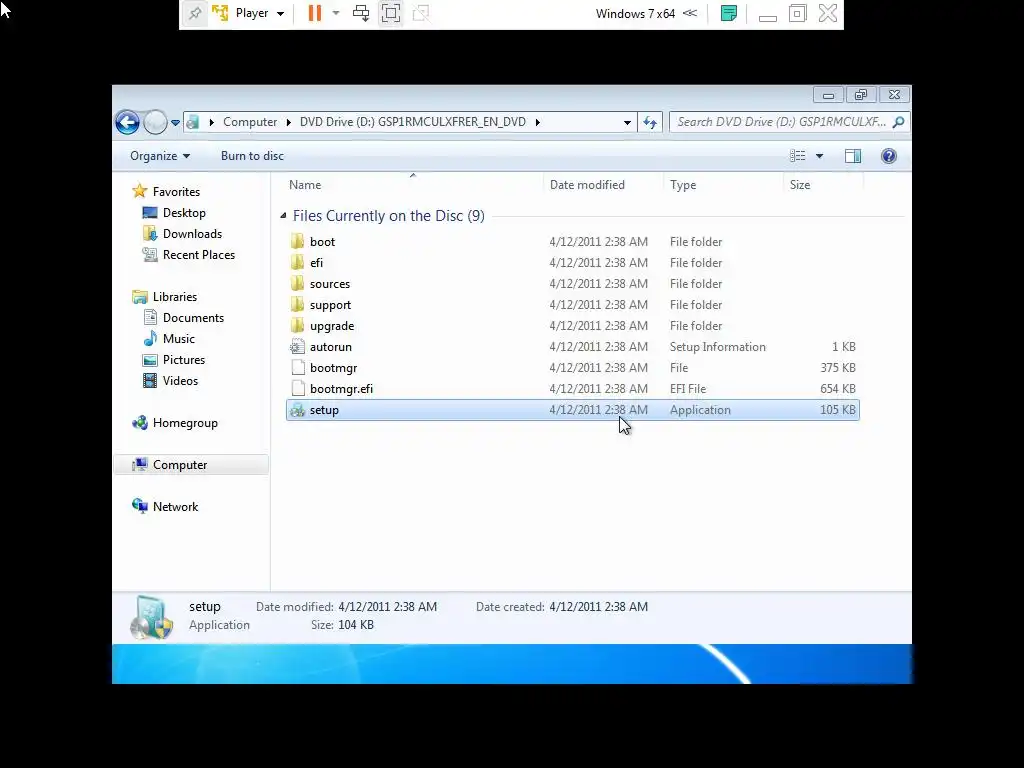The height and width of the screenshot is (768, 1024).
Task: Click Setup Information type text
Action: (x=717, y=347)
